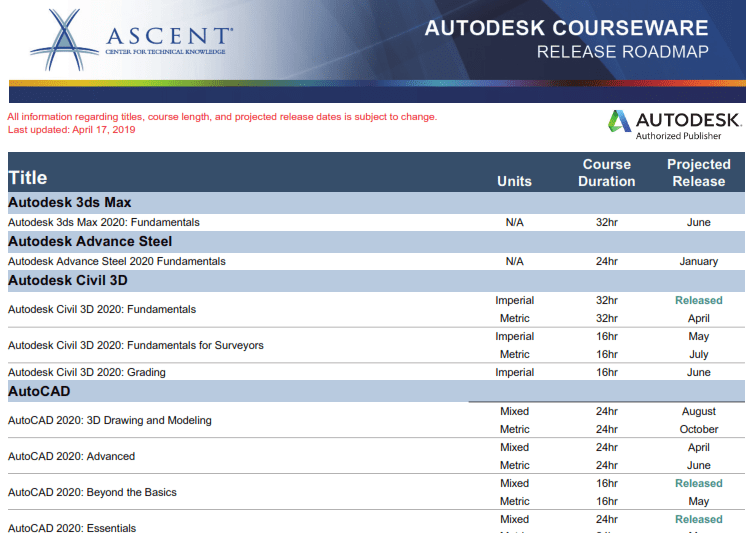Click the rainbow gradient stripe below the banner
The image size is (748, 533).
[374, 84]
